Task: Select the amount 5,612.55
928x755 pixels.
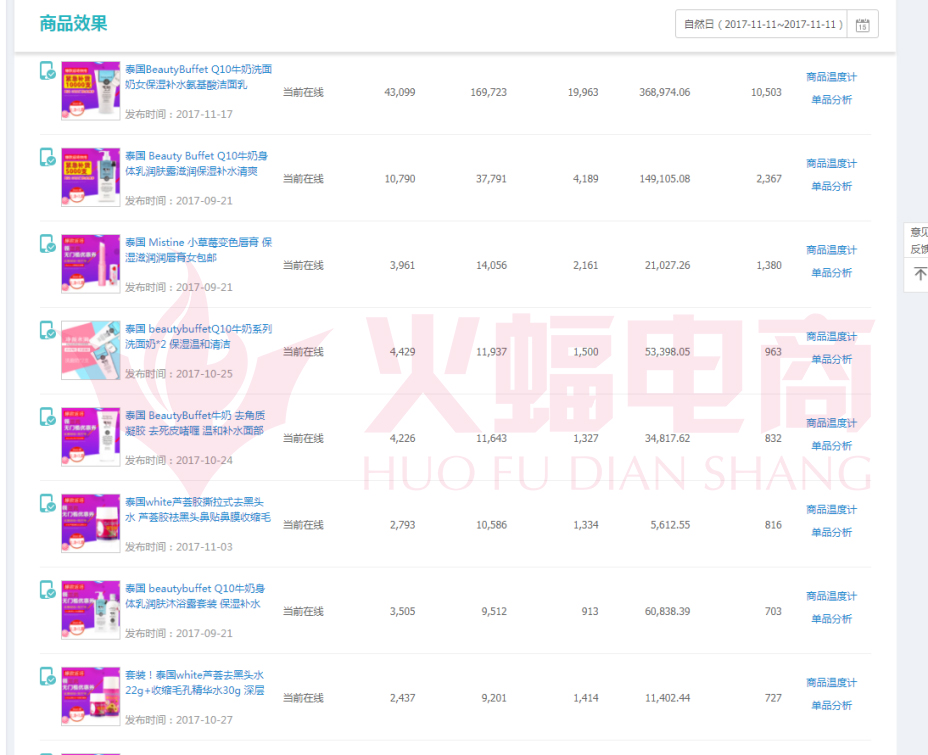Action: point(670,525)
